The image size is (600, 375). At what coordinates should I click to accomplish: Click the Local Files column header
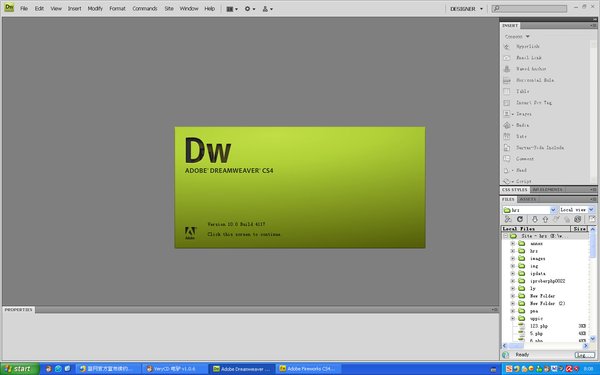pos(536,229)
